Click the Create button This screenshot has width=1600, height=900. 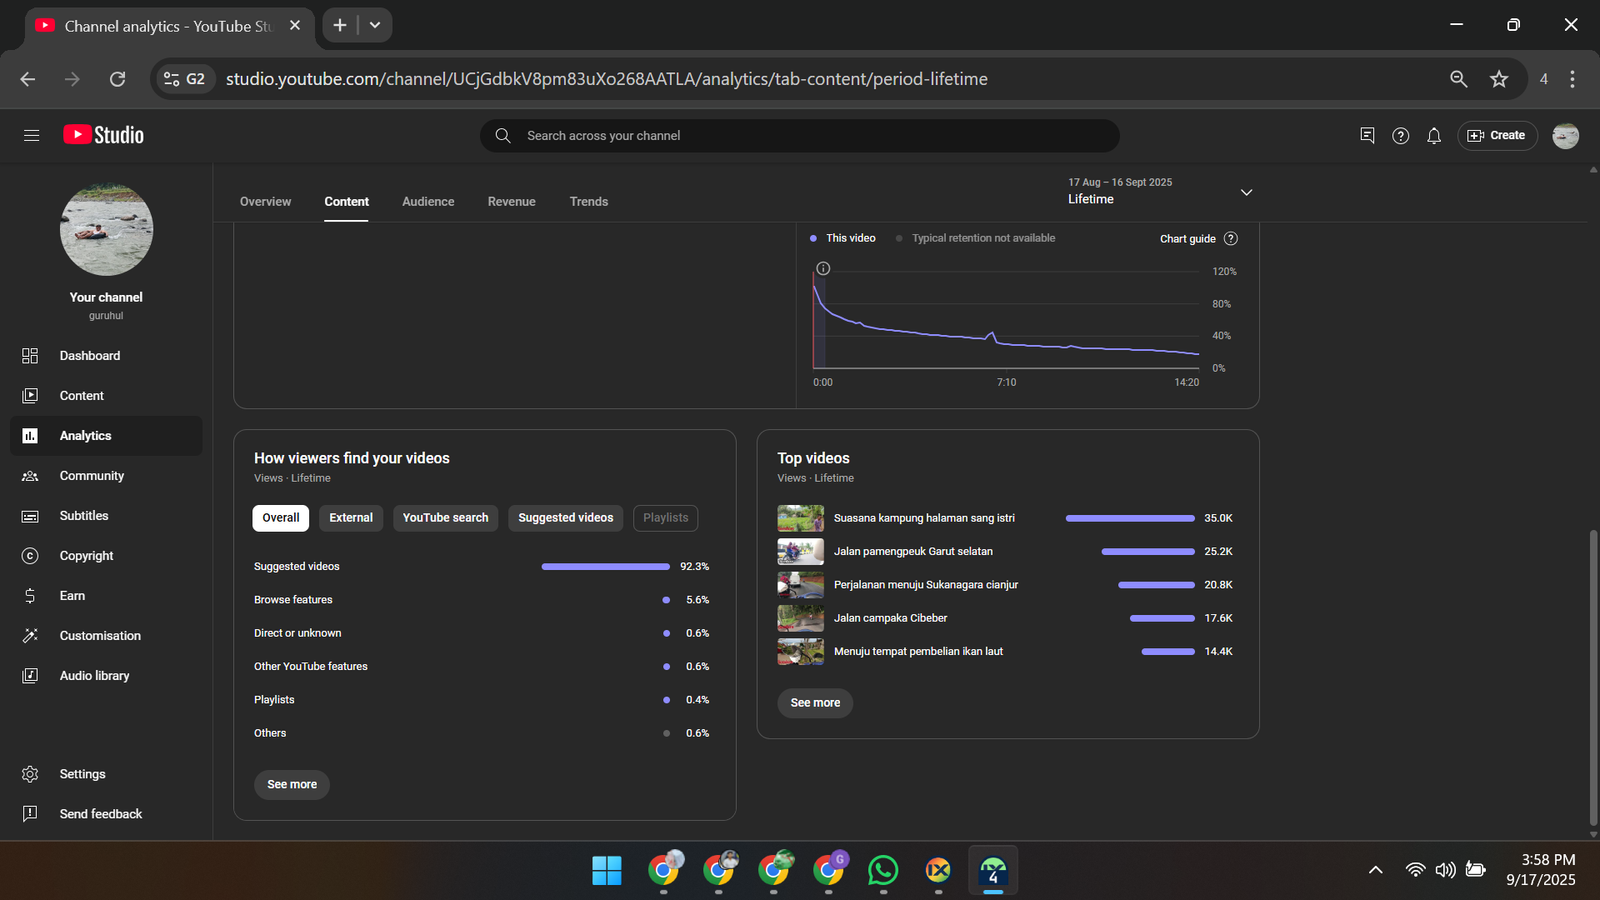(1497, 136)
